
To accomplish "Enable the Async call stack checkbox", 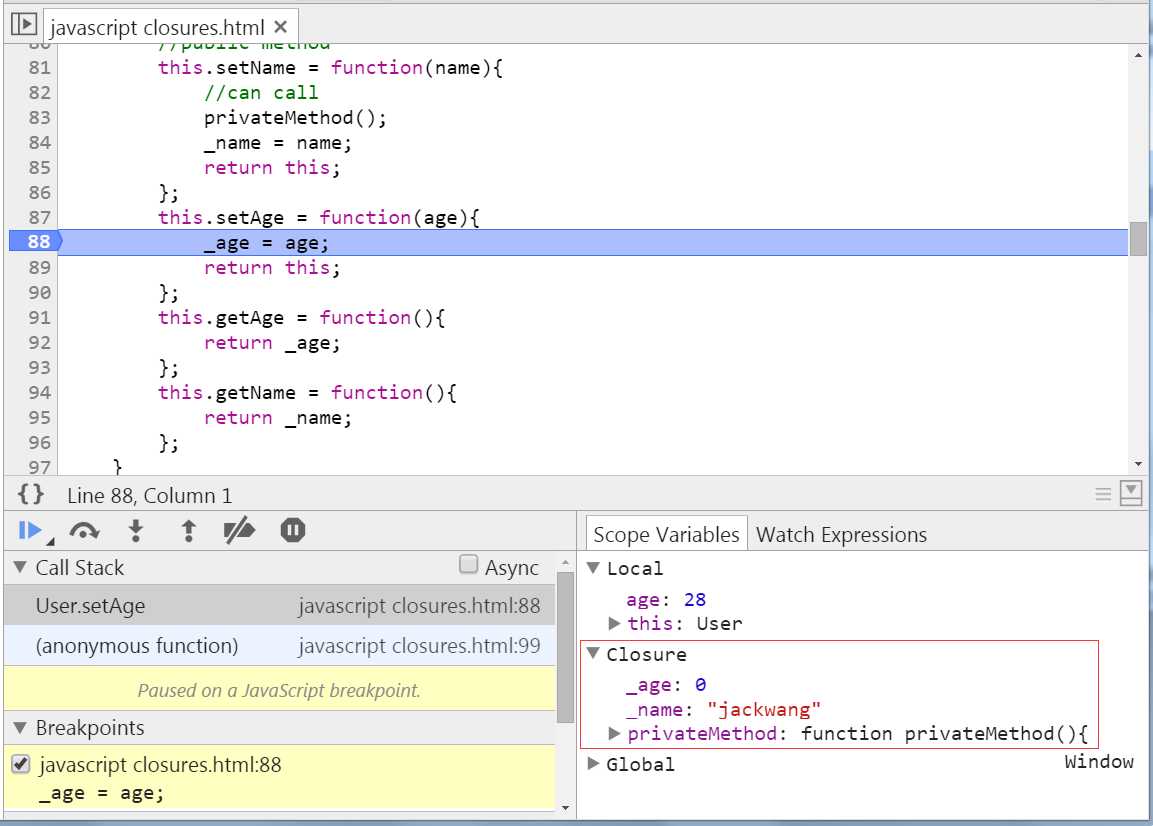I will [468, 564].
